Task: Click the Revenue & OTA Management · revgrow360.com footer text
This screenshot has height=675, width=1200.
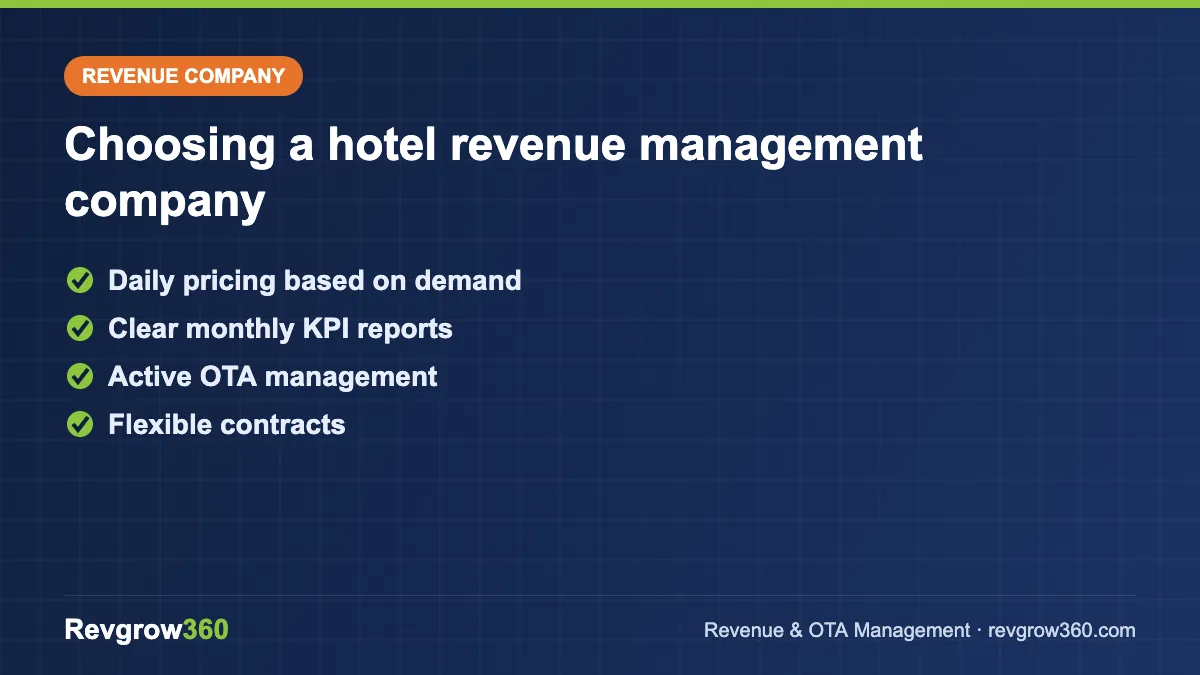Action: click(920, 631)
